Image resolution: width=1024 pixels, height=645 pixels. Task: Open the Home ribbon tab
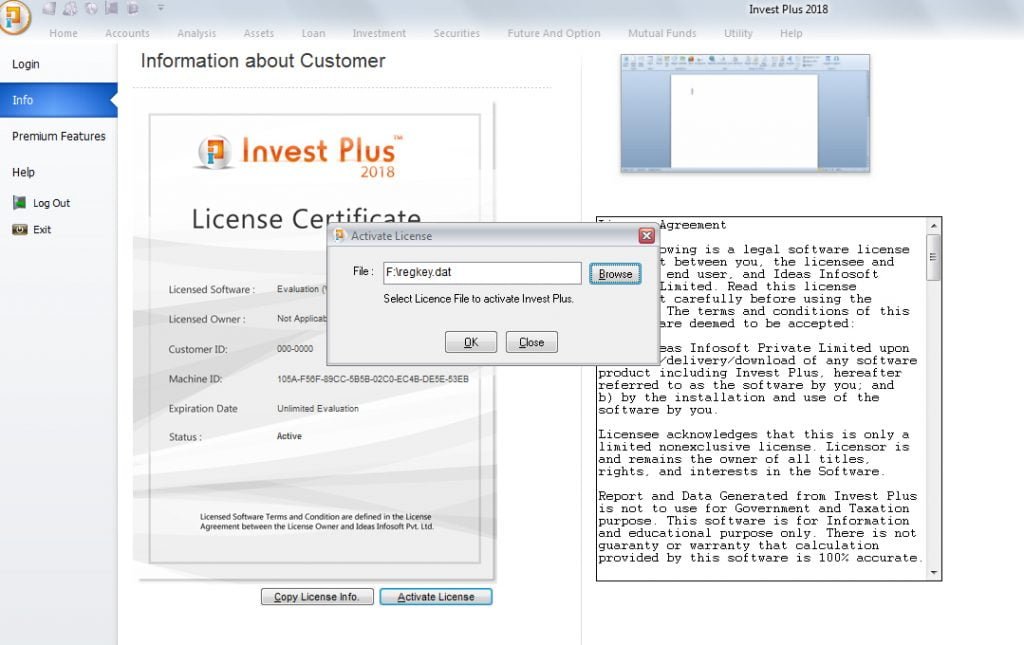[x=63, y=33]
